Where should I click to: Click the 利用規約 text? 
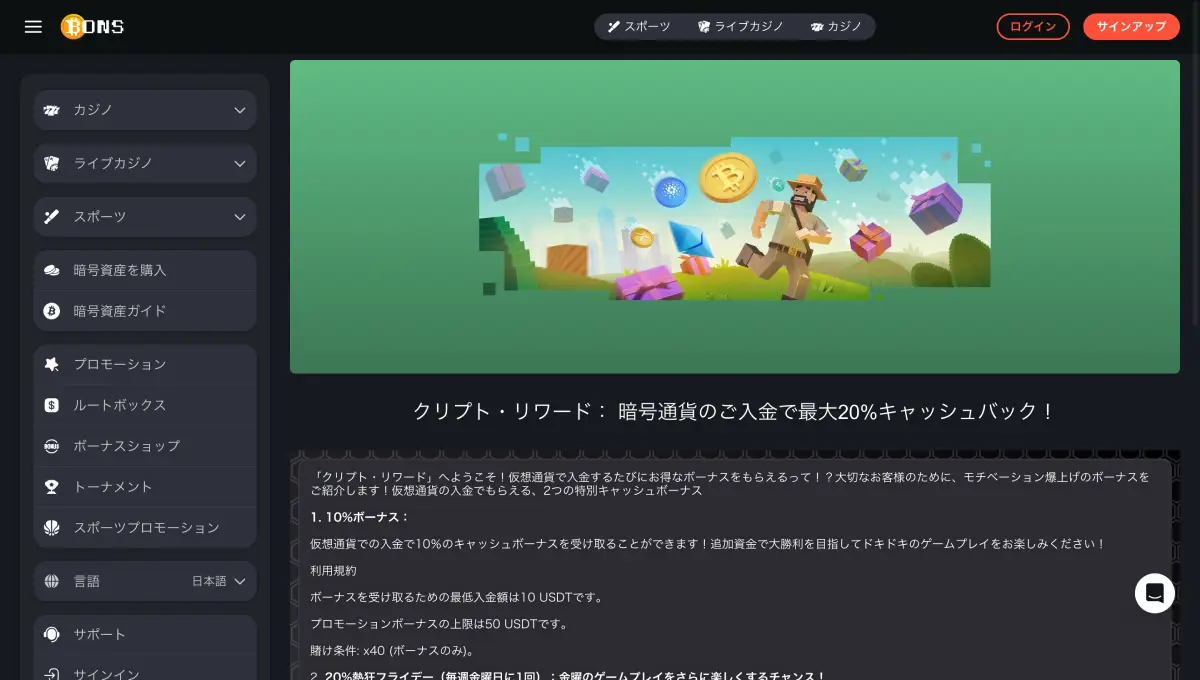333,571
